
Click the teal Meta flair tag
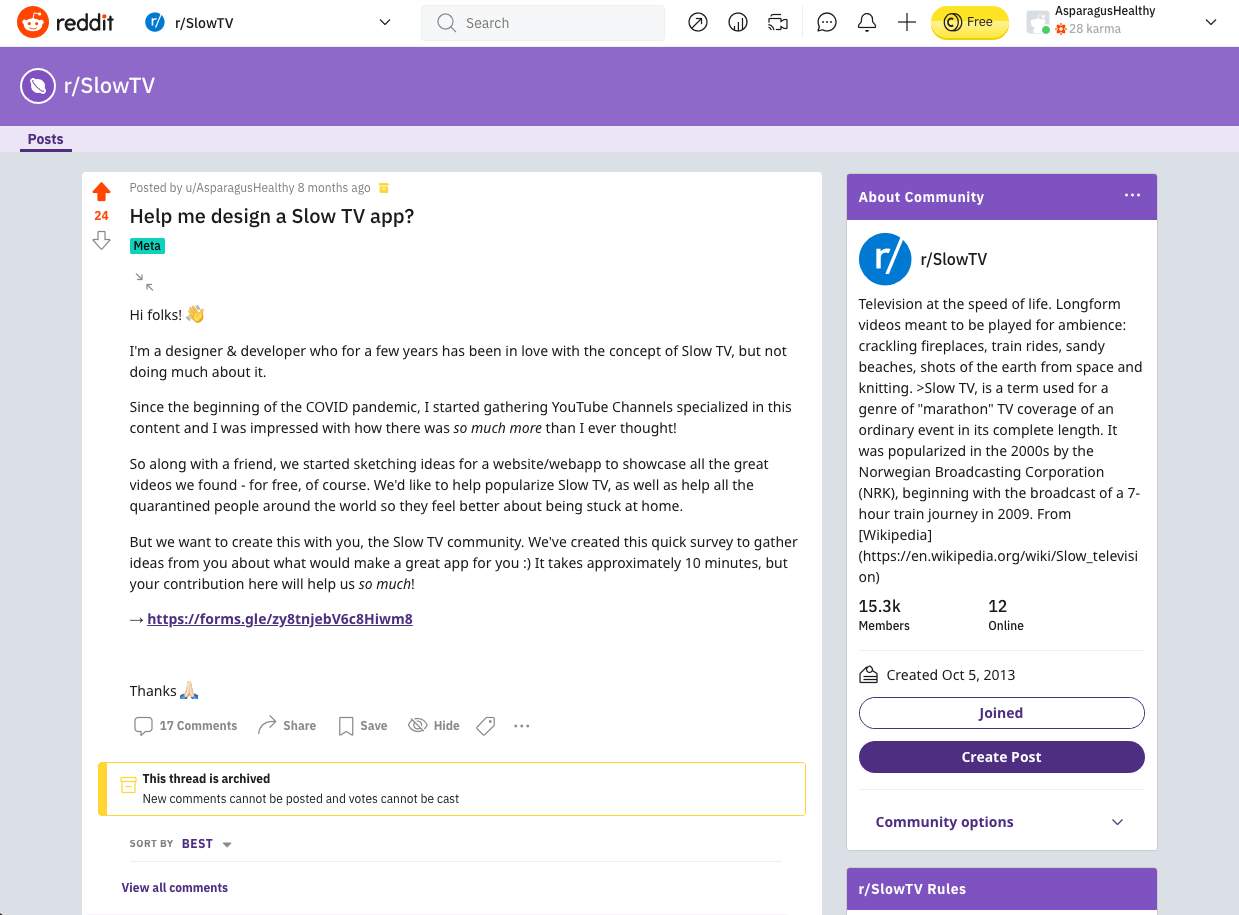click(147, 245)
